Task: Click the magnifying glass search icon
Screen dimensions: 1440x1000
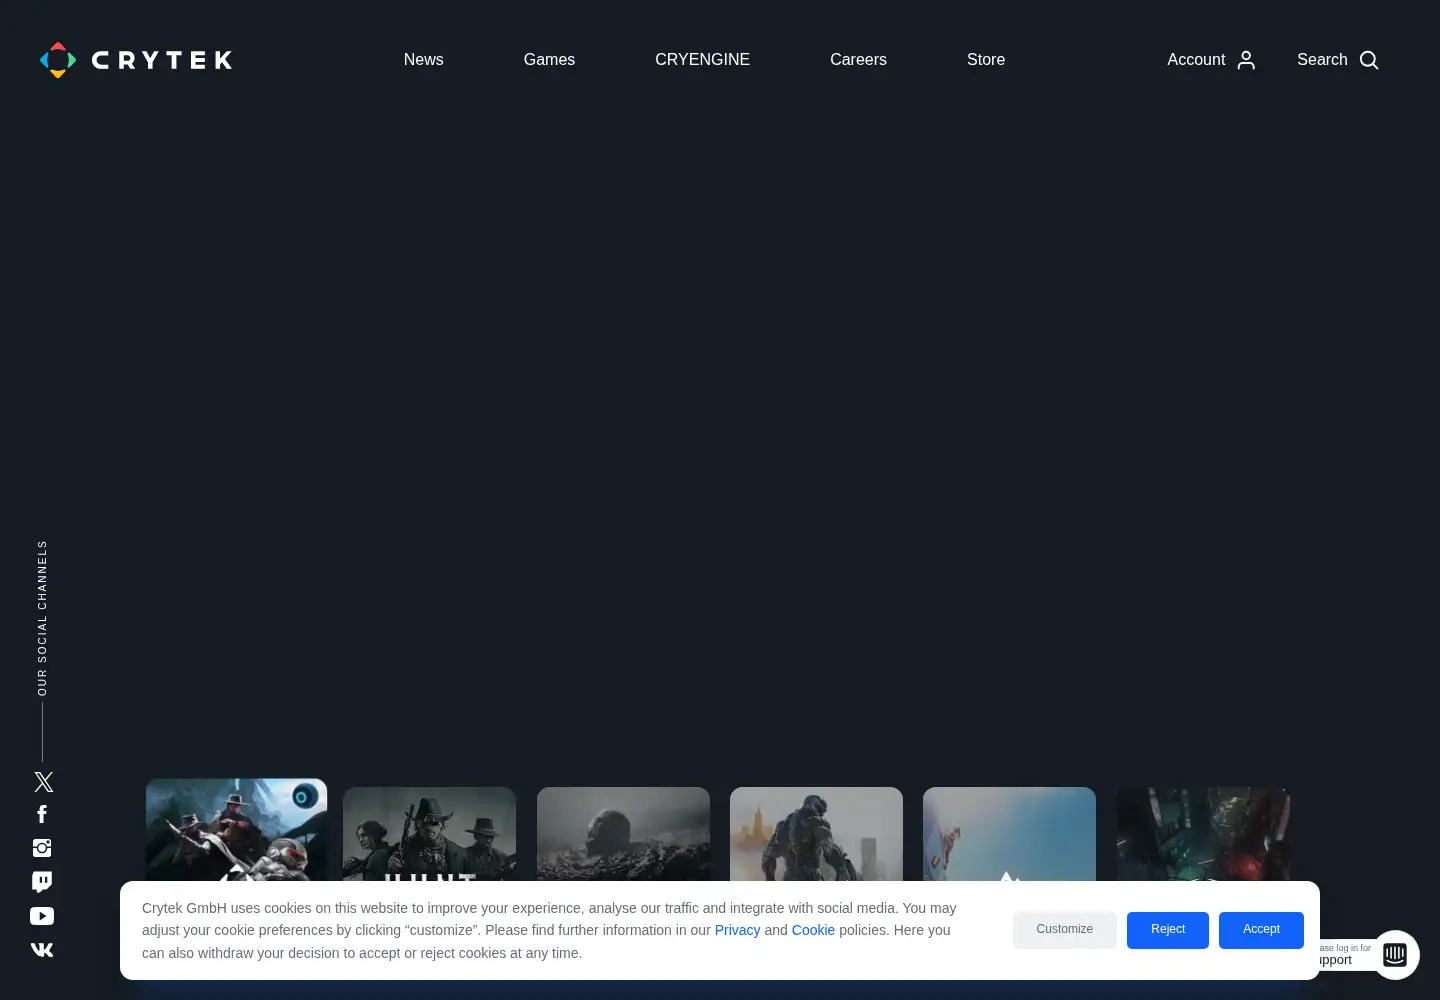Action: pos(1369,60)
